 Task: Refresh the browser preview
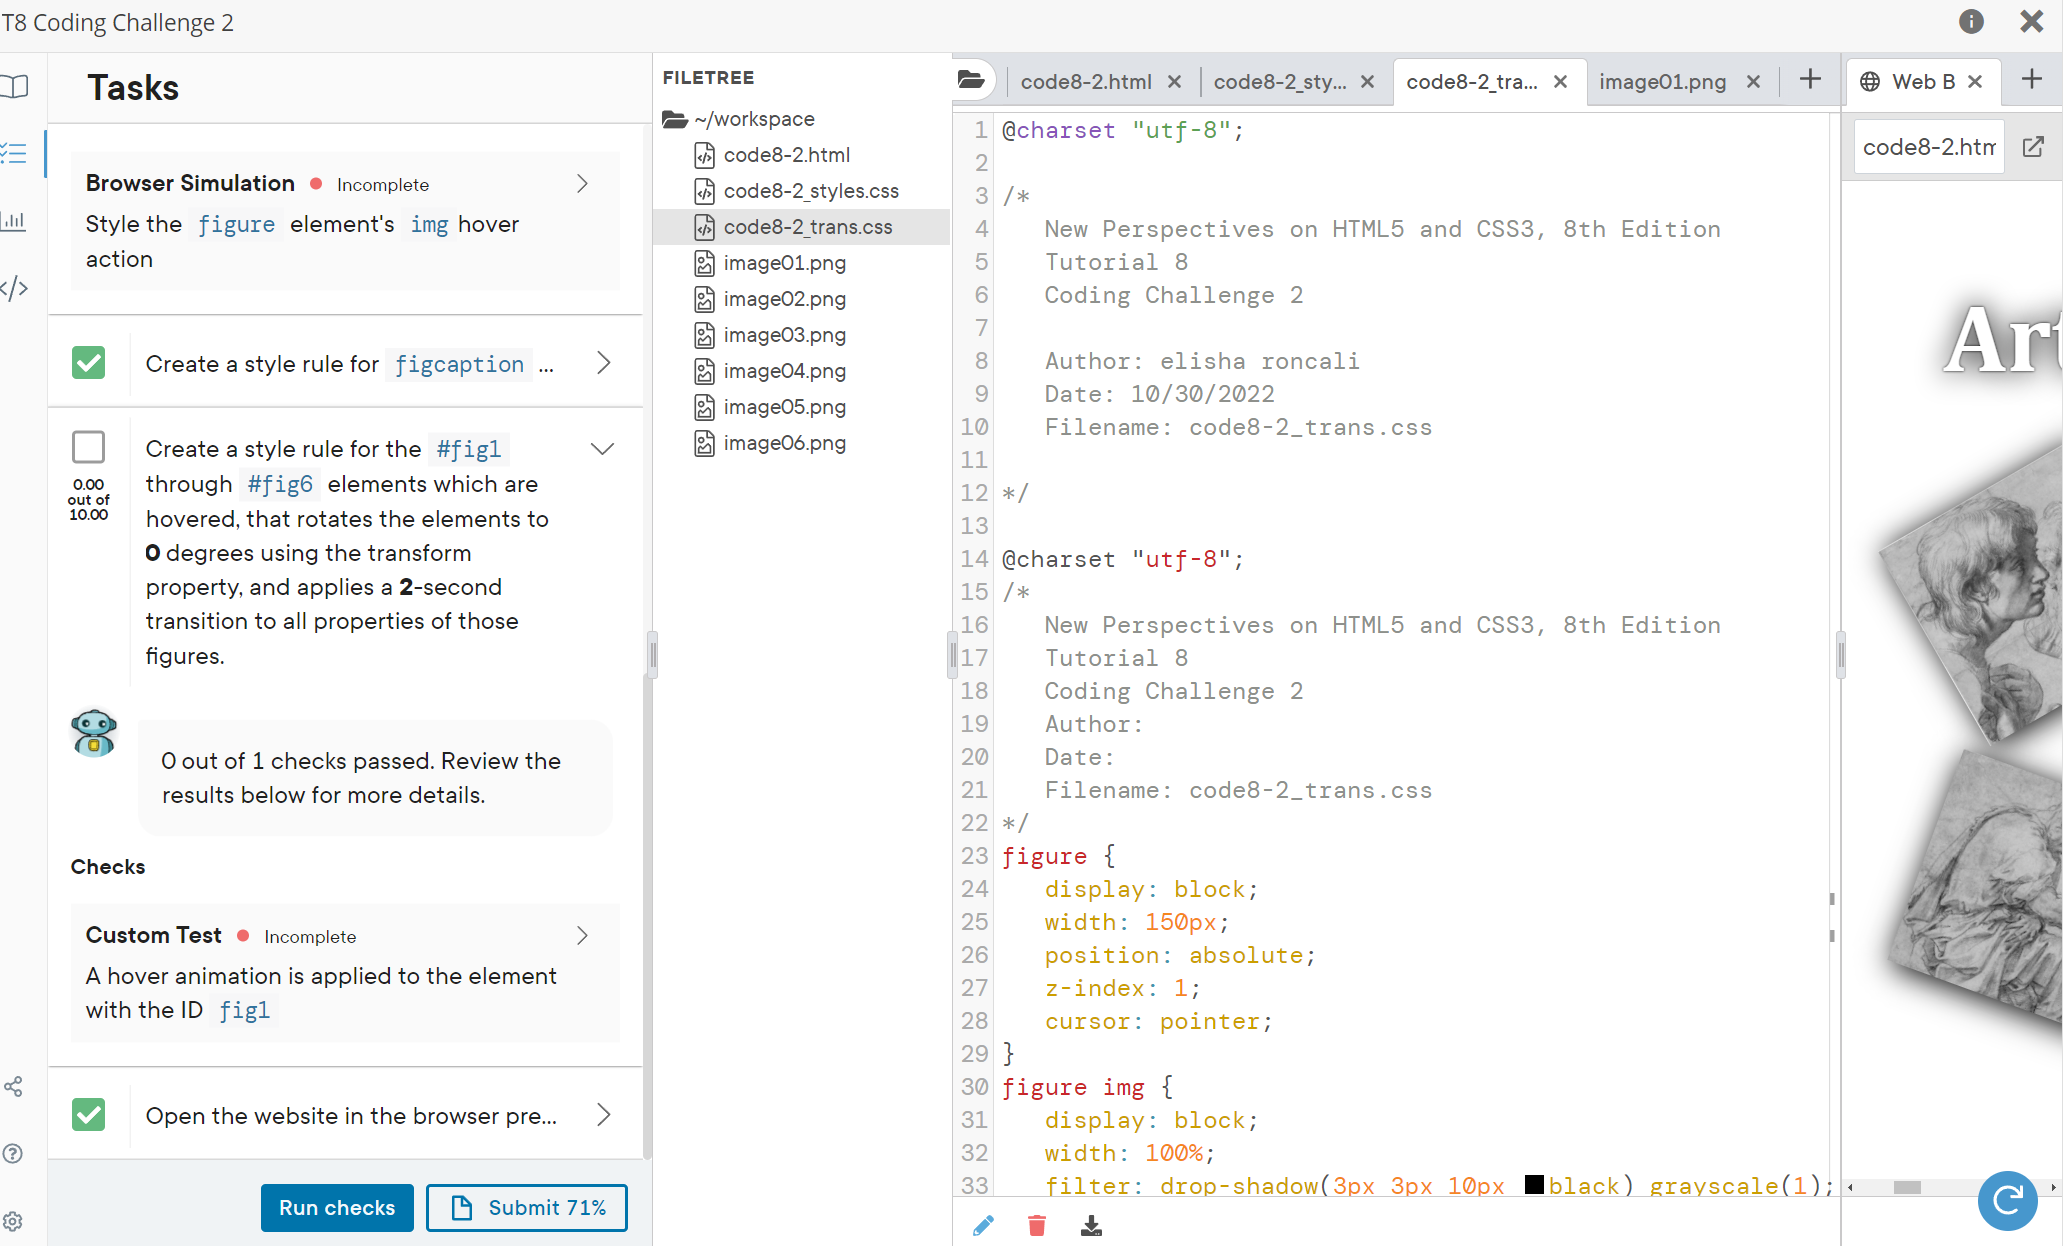2008,1201
